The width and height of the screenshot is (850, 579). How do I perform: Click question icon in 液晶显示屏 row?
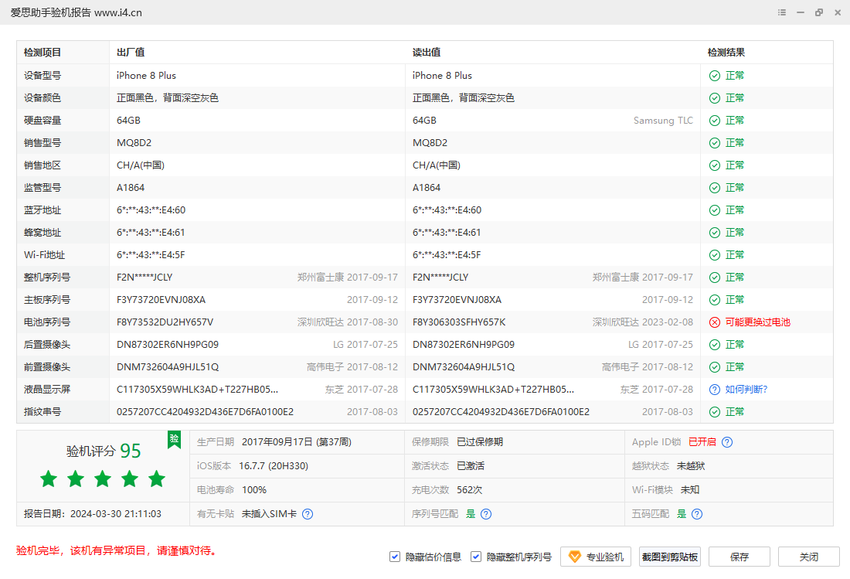pyautogui.click(x=714, y=389)
